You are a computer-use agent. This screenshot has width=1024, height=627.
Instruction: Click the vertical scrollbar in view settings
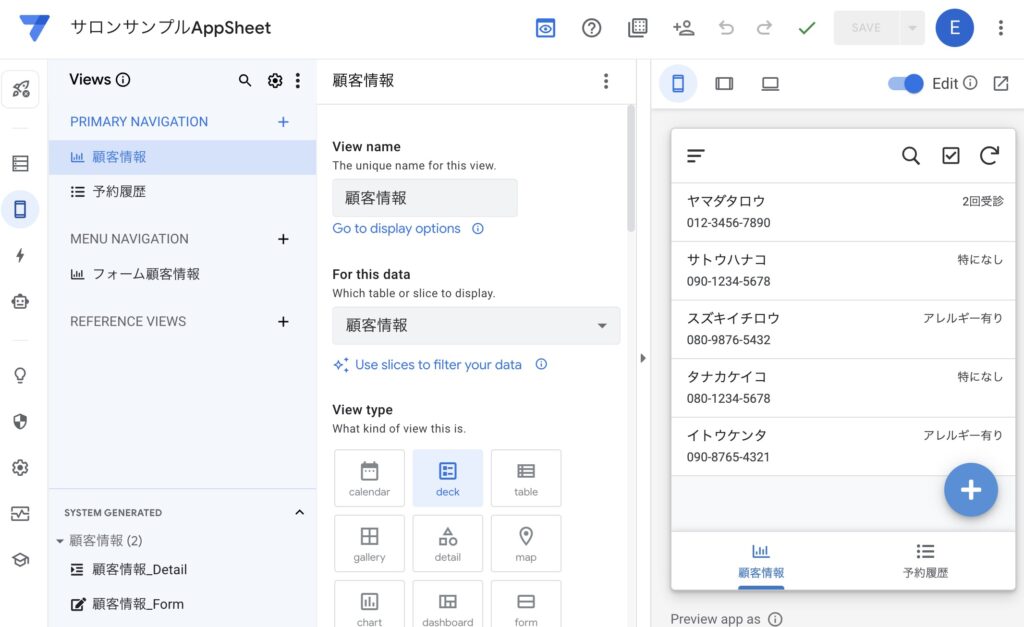pos(631,170)
